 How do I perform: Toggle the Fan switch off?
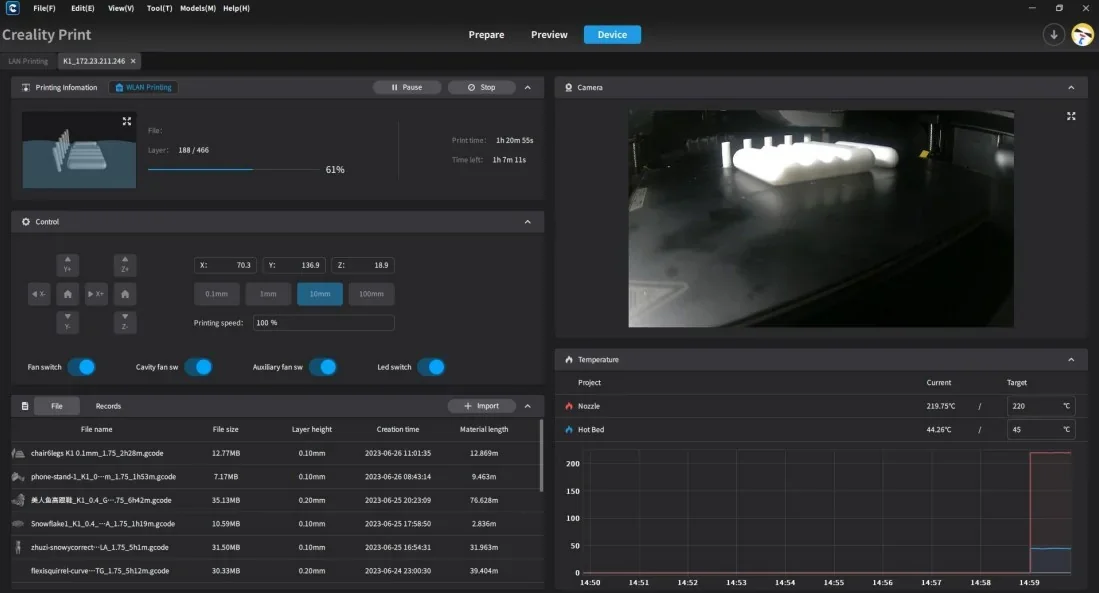coord(83,367)
